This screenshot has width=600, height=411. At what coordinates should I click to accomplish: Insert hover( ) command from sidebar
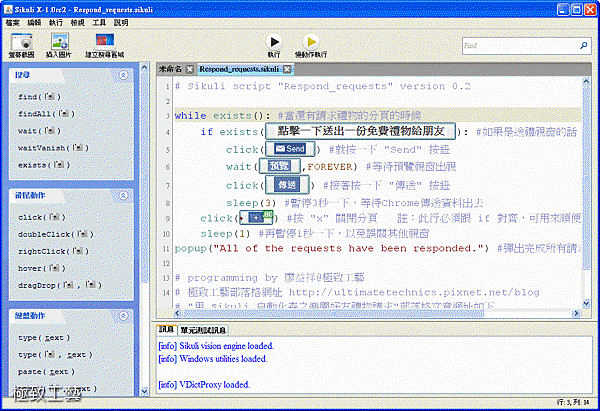[42, 268]
